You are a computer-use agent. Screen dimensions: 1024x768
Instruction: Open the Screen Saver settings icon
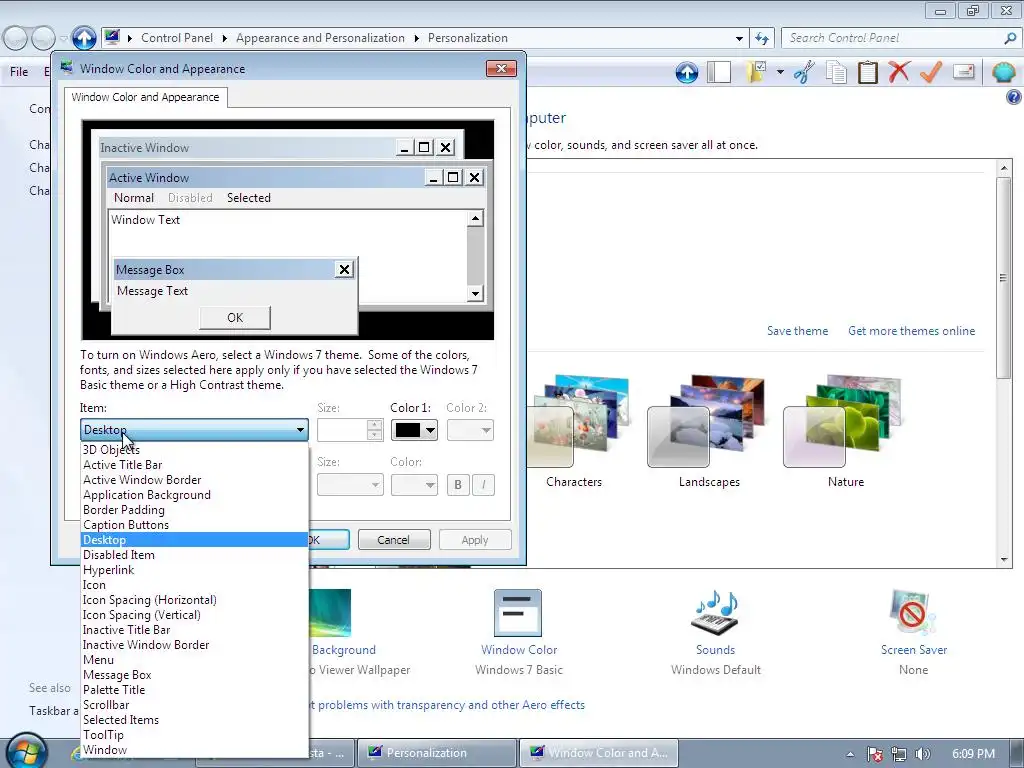click(913, 613)
